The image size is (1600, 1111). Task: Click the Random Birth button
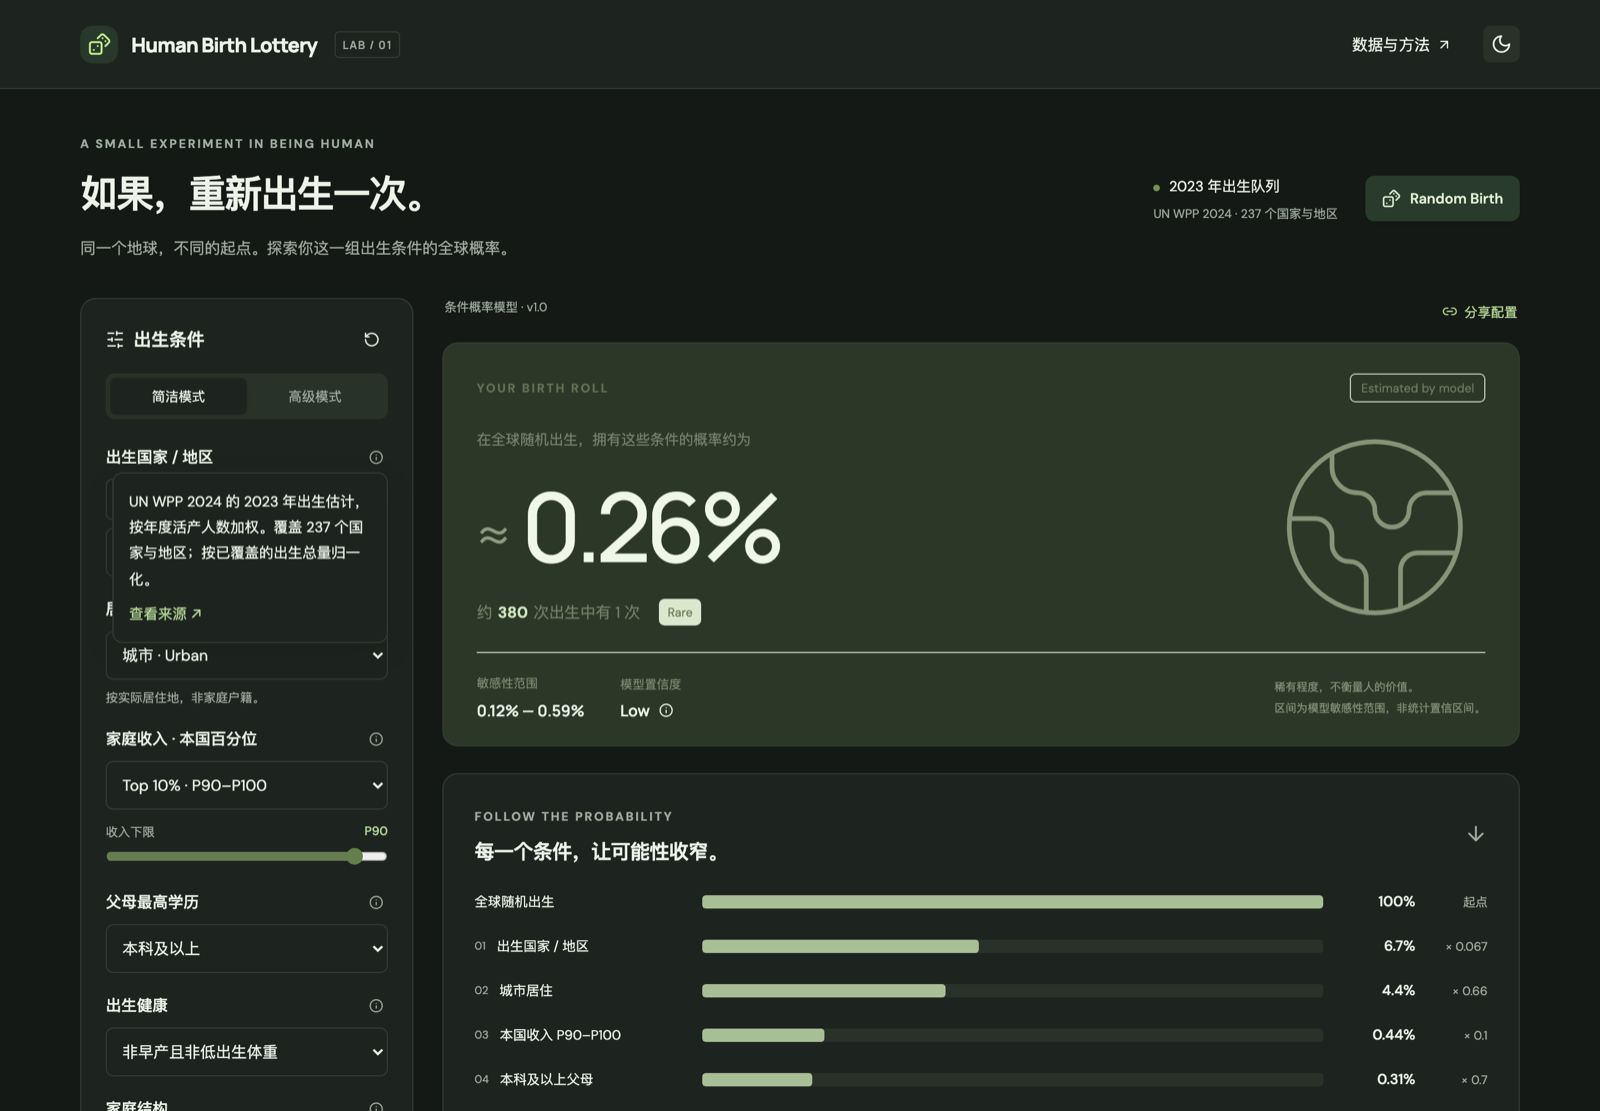click(x=1442, y=199)
